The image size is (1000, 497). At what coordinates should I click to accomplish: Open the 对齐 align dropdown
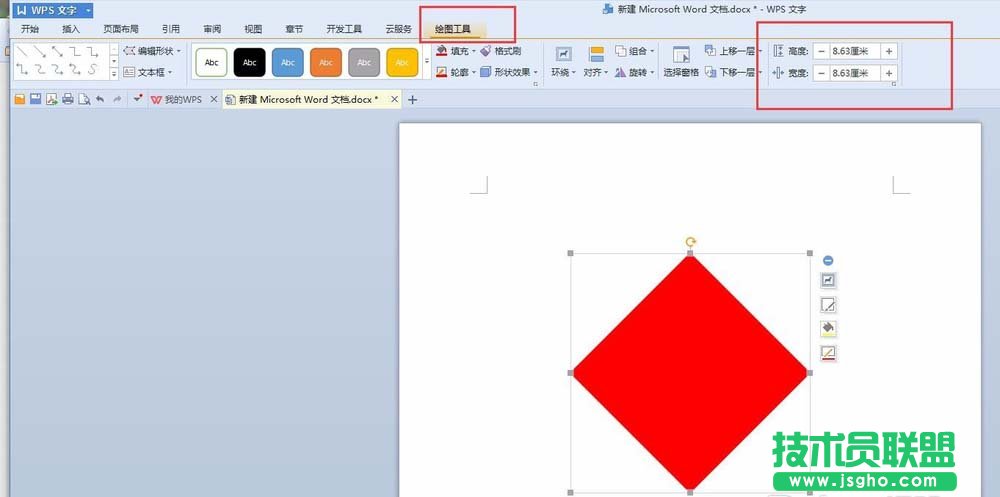[x=596, y=61]
